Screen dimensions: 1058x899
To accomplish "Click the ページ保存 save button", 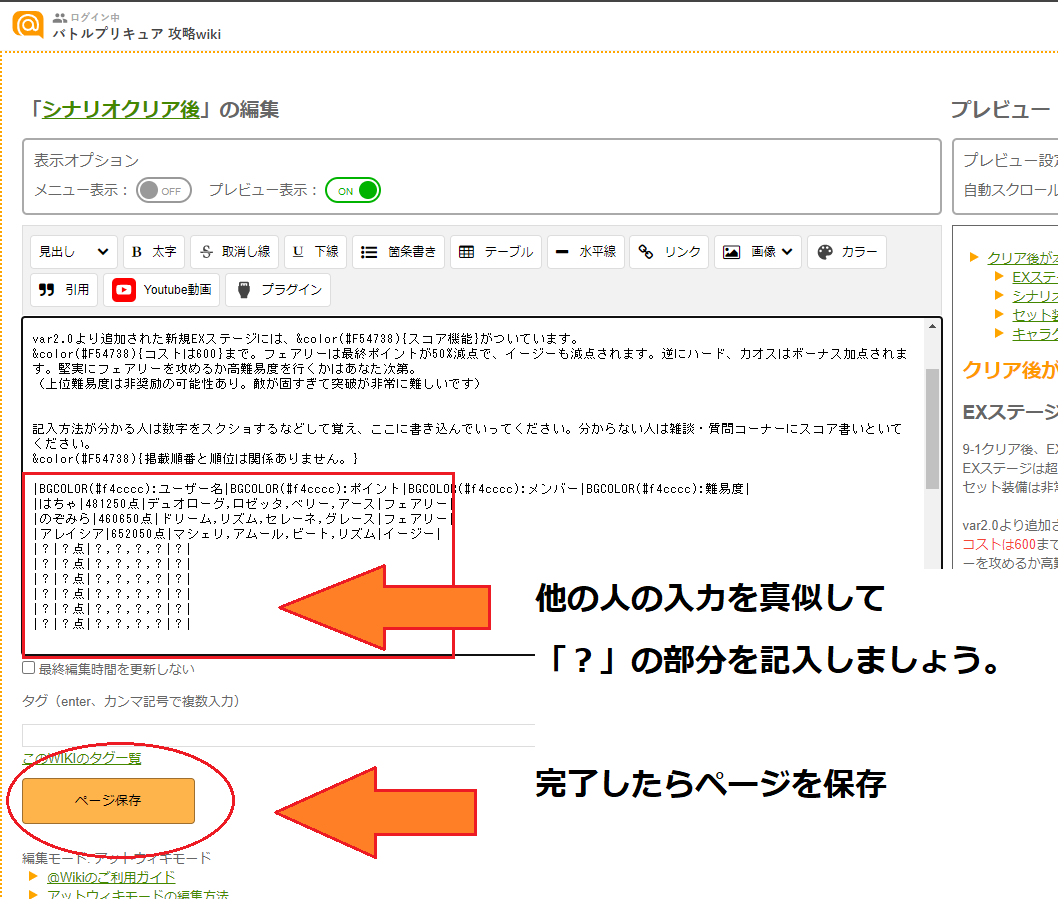I will point(108,801).
